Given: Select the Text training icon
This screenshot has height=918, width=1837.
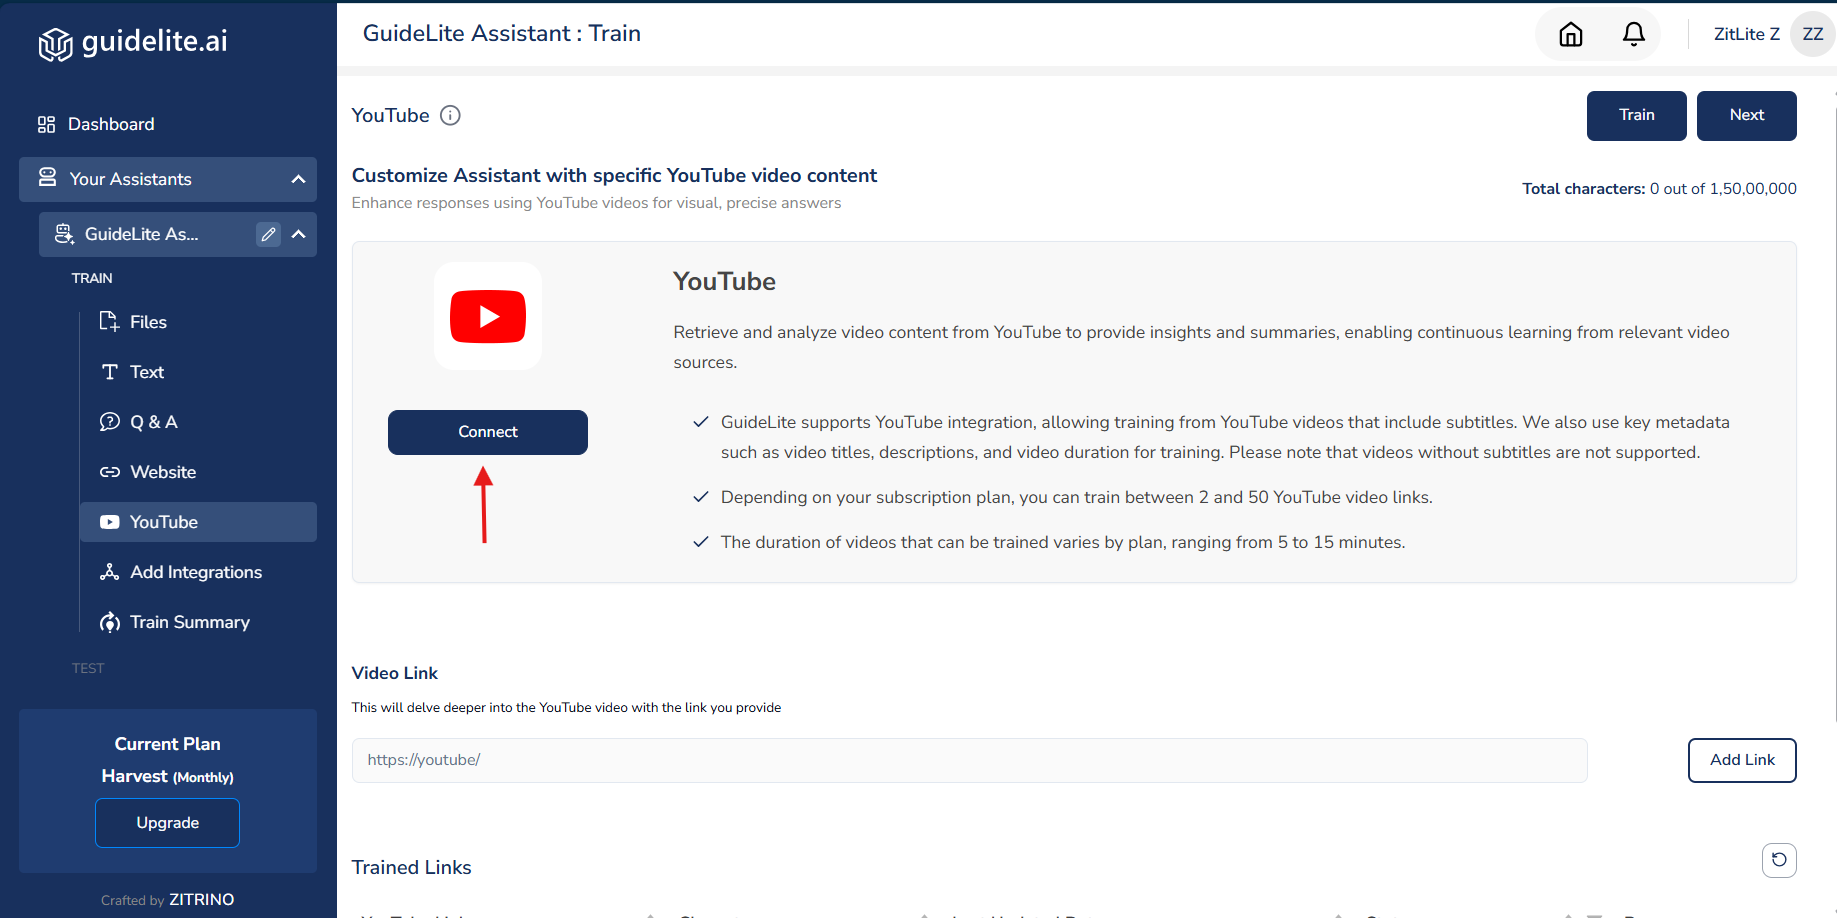Looking at the screenshot, I should point(110,372).
